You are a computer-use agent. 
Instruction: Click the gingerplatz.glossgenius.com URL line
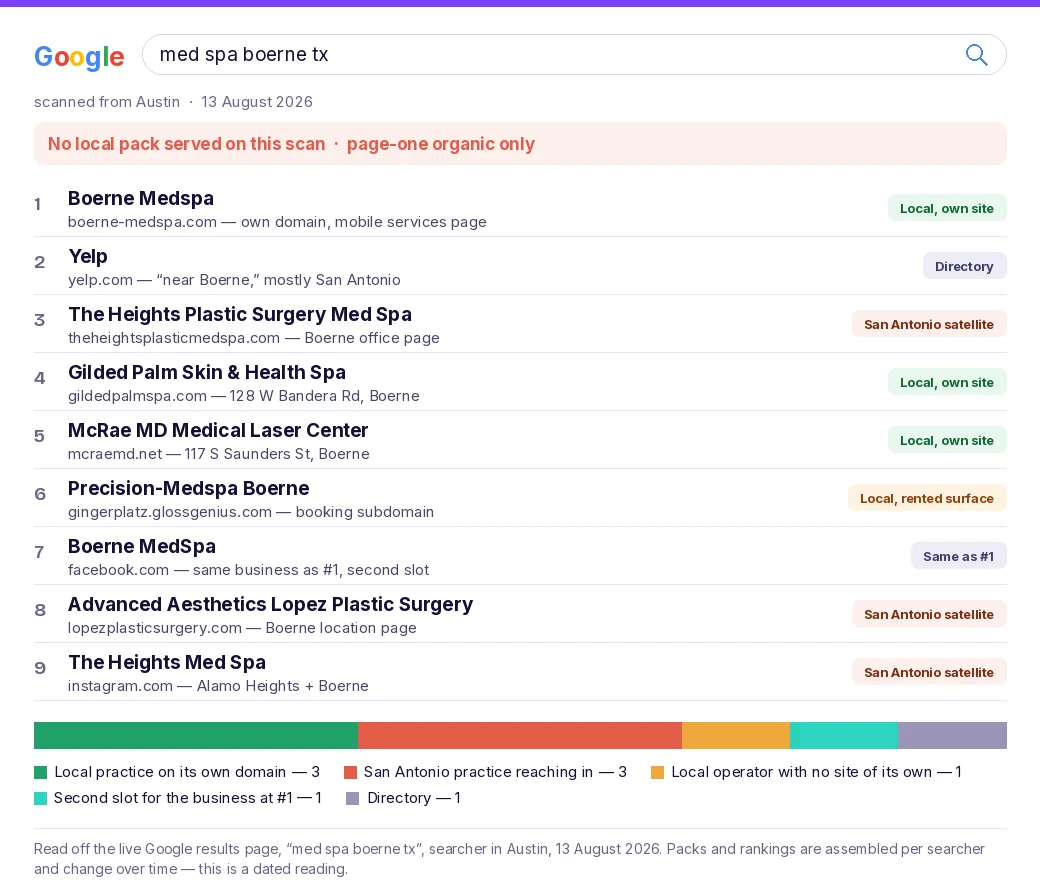tap(251, 512)
